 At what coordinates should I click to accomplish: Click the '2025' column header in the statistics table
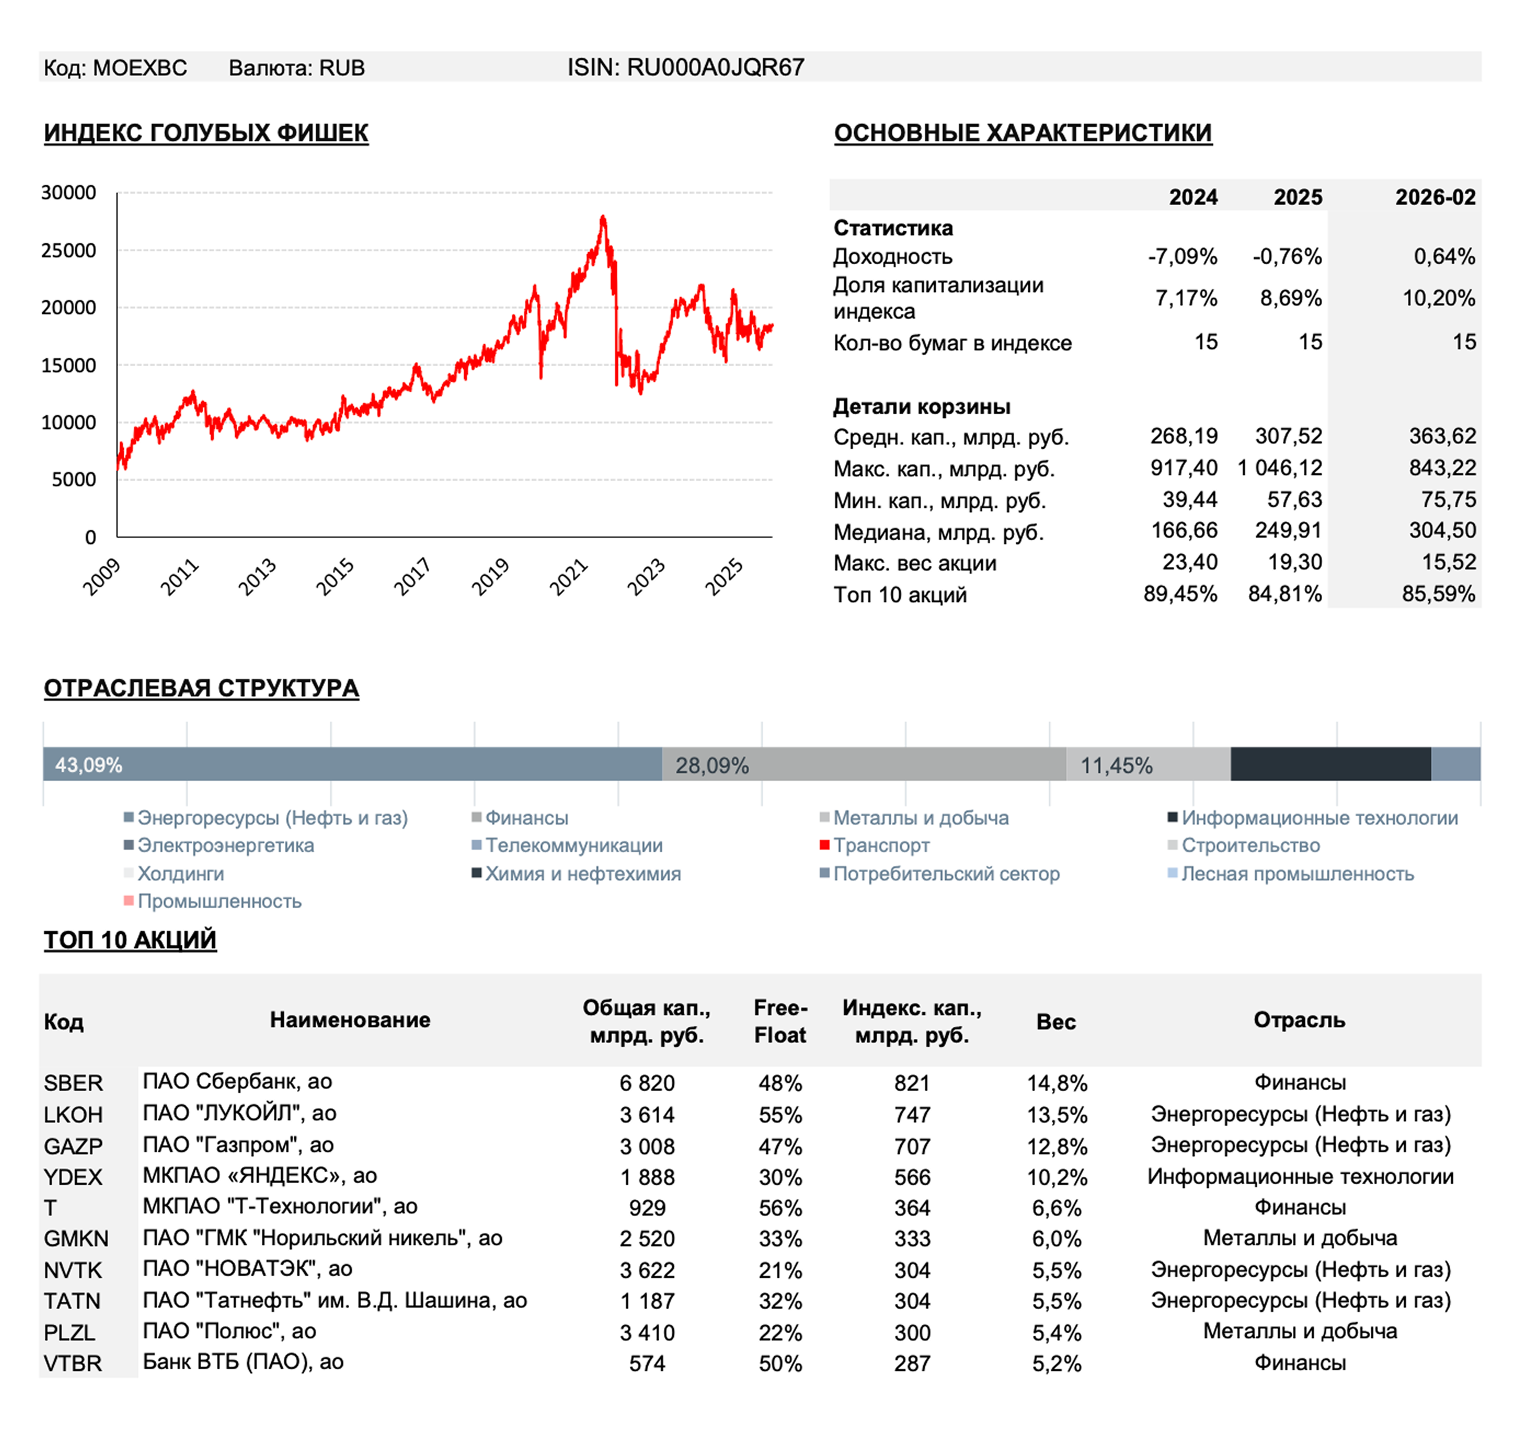(1298, 198)
